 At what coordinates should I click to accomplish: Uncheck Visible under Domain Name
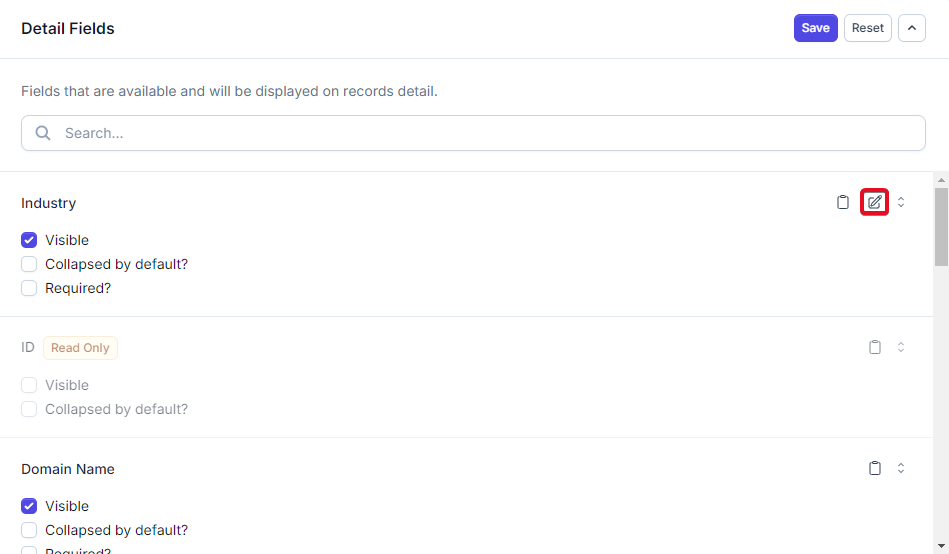[x=29, y=506]
